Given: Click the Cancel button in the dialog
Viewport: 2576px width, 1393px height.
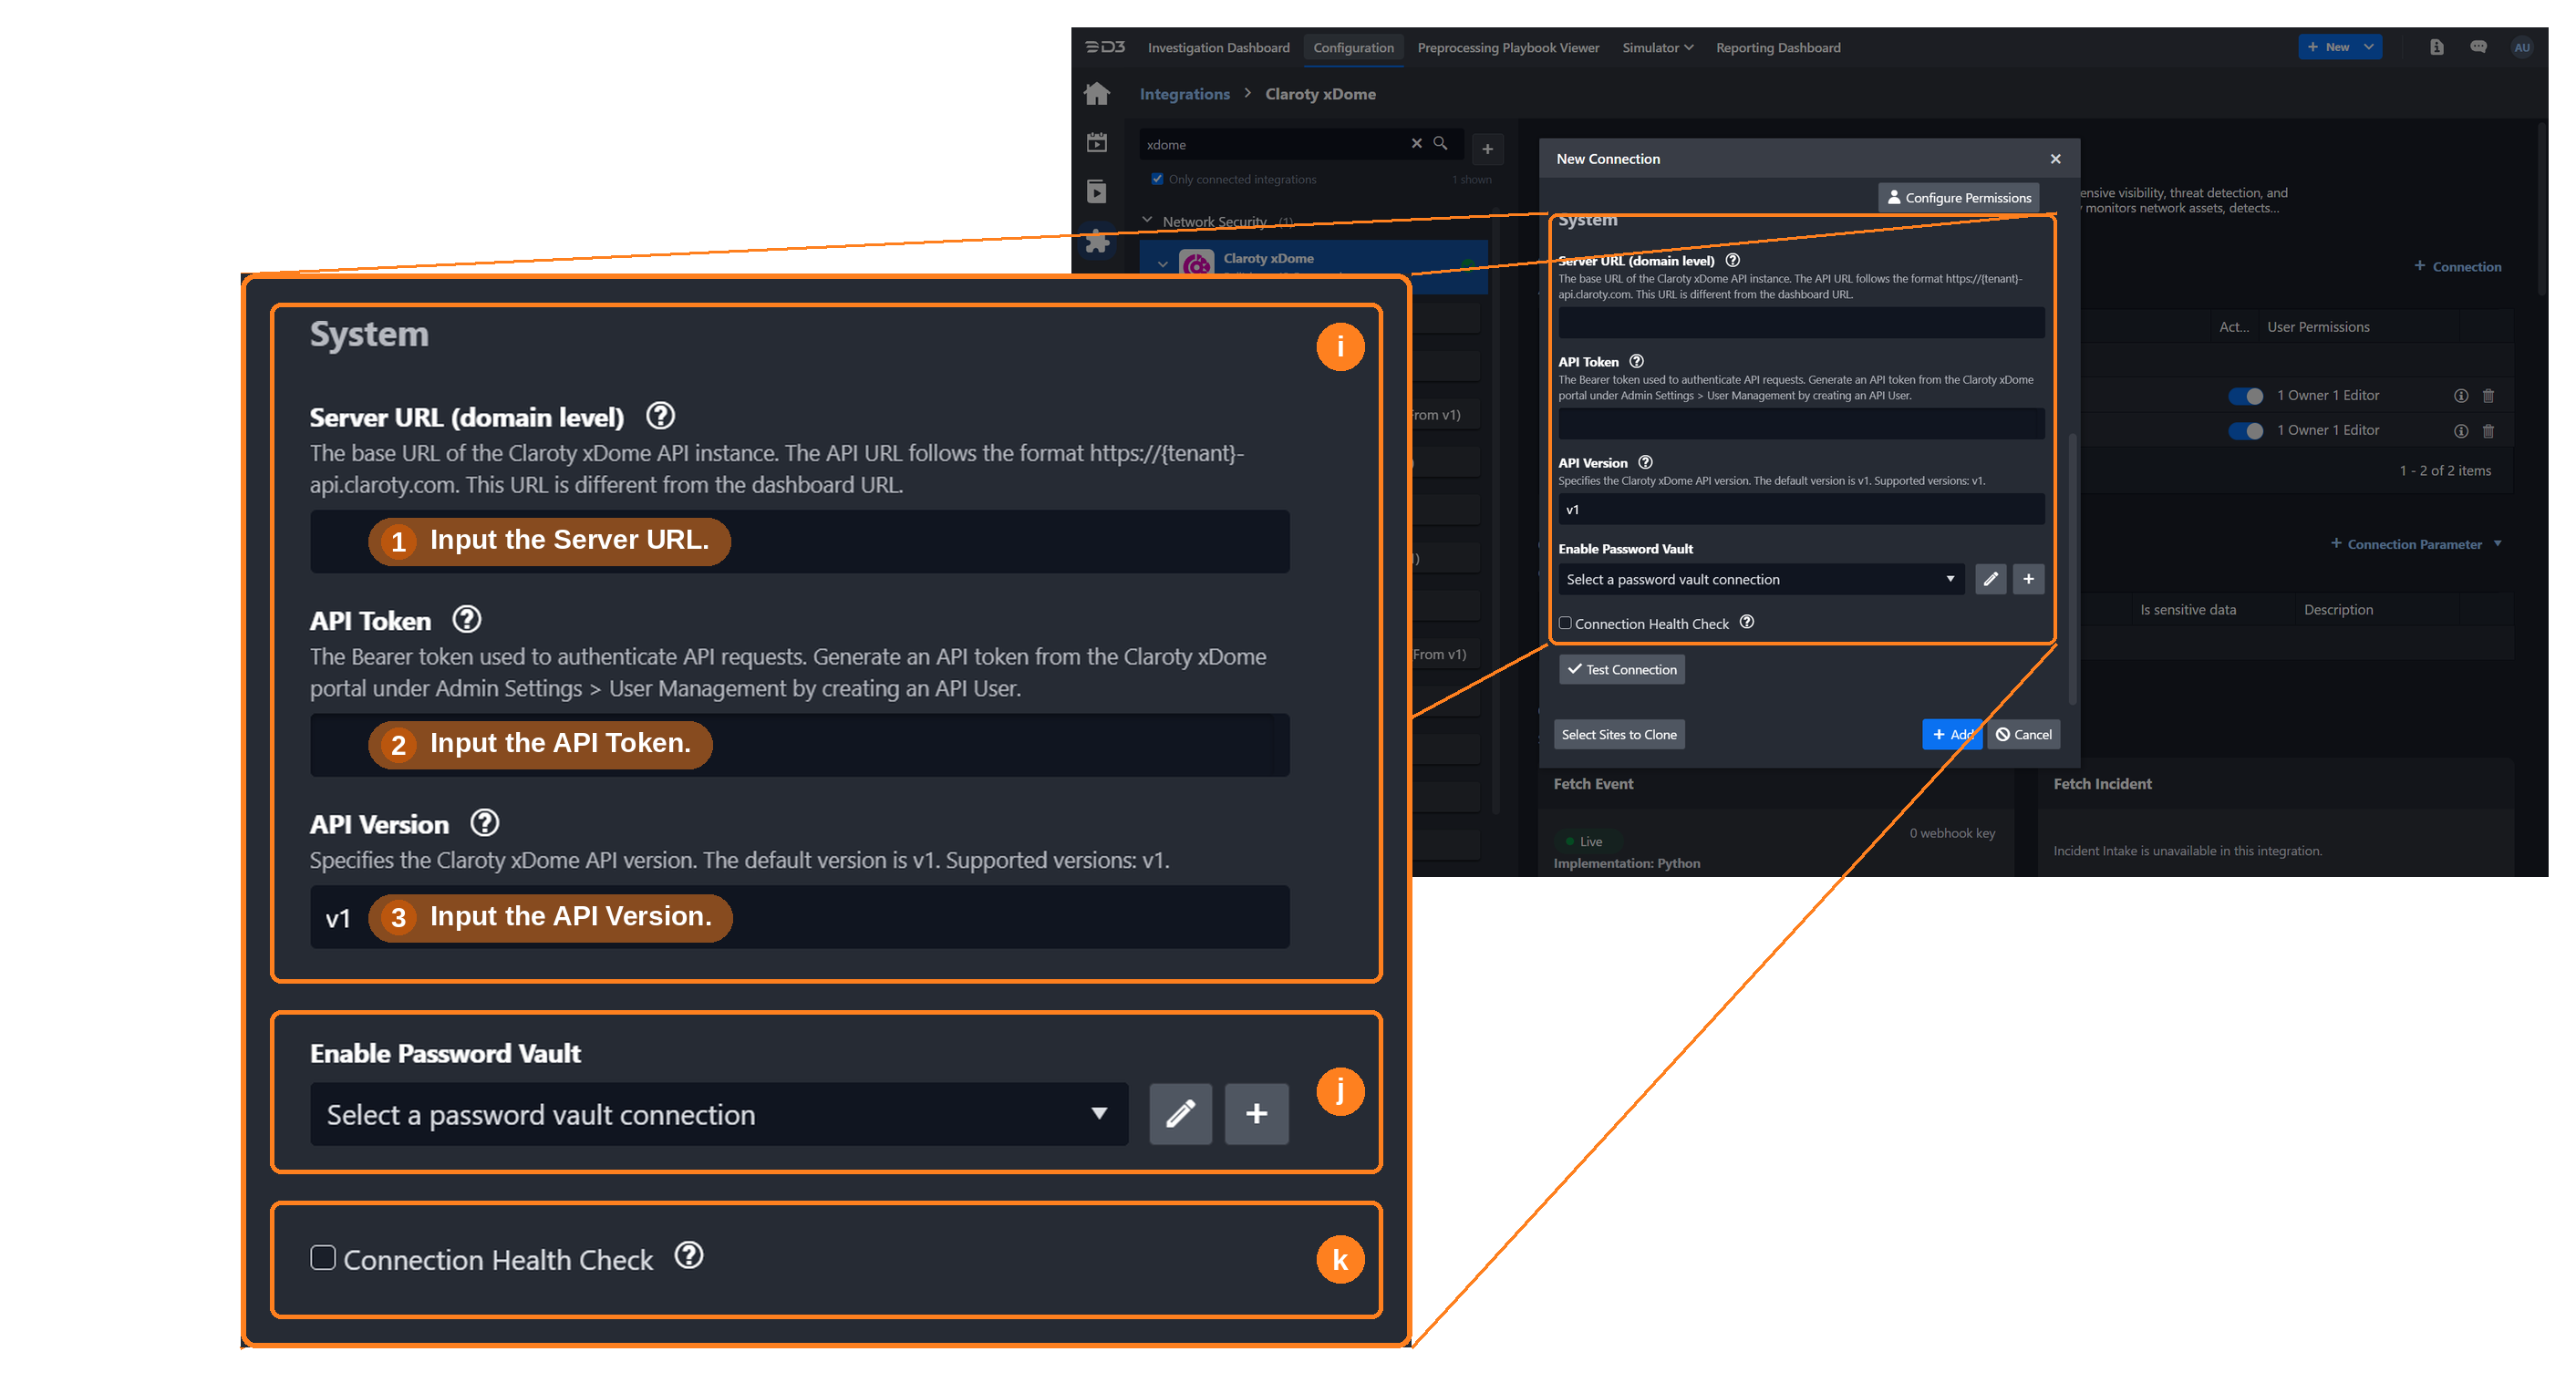Looking at the screenshot, I should (x=2023, y=734).
